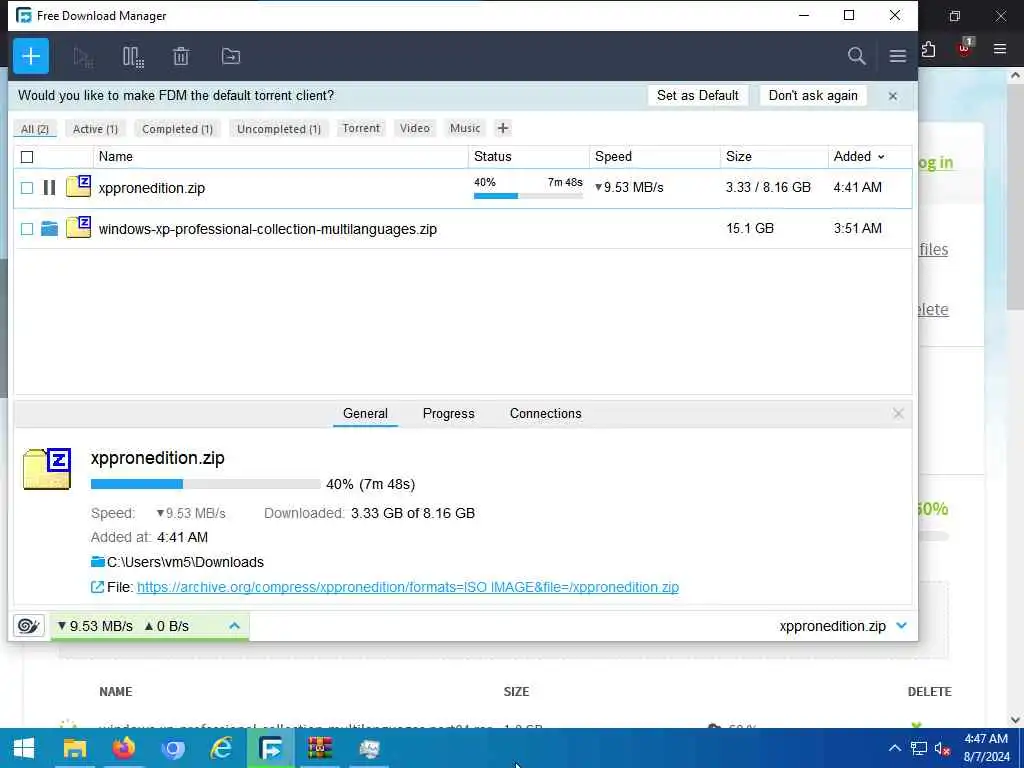Viewport: 1024px width, 768px height.
Task: Click the trash delete toolbar icon
Action: [x=181, y=56]
